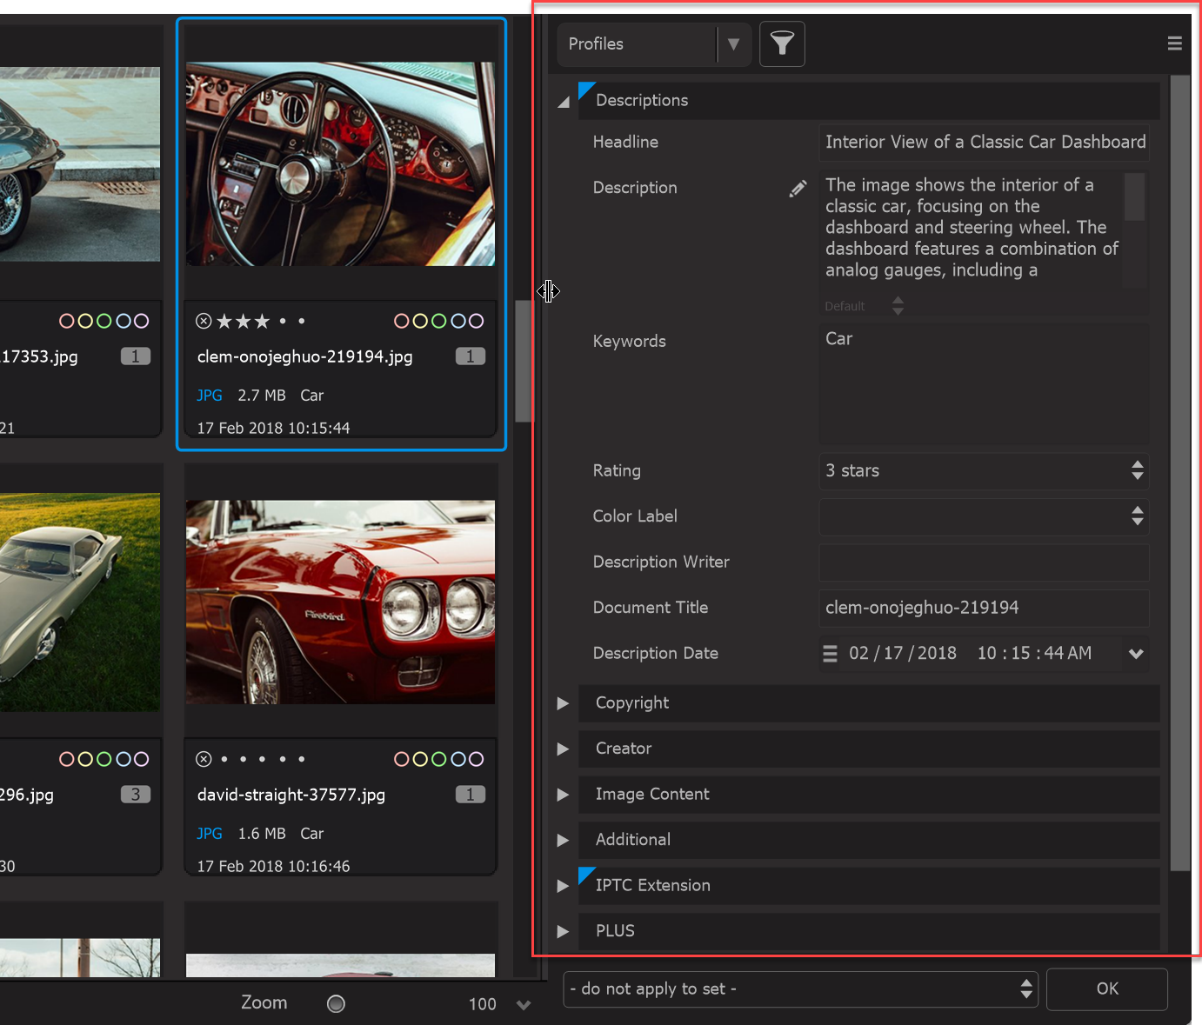Select the green car on grass thumbnail
This screenshot has height=1025, width=1202.
(80, 602)
